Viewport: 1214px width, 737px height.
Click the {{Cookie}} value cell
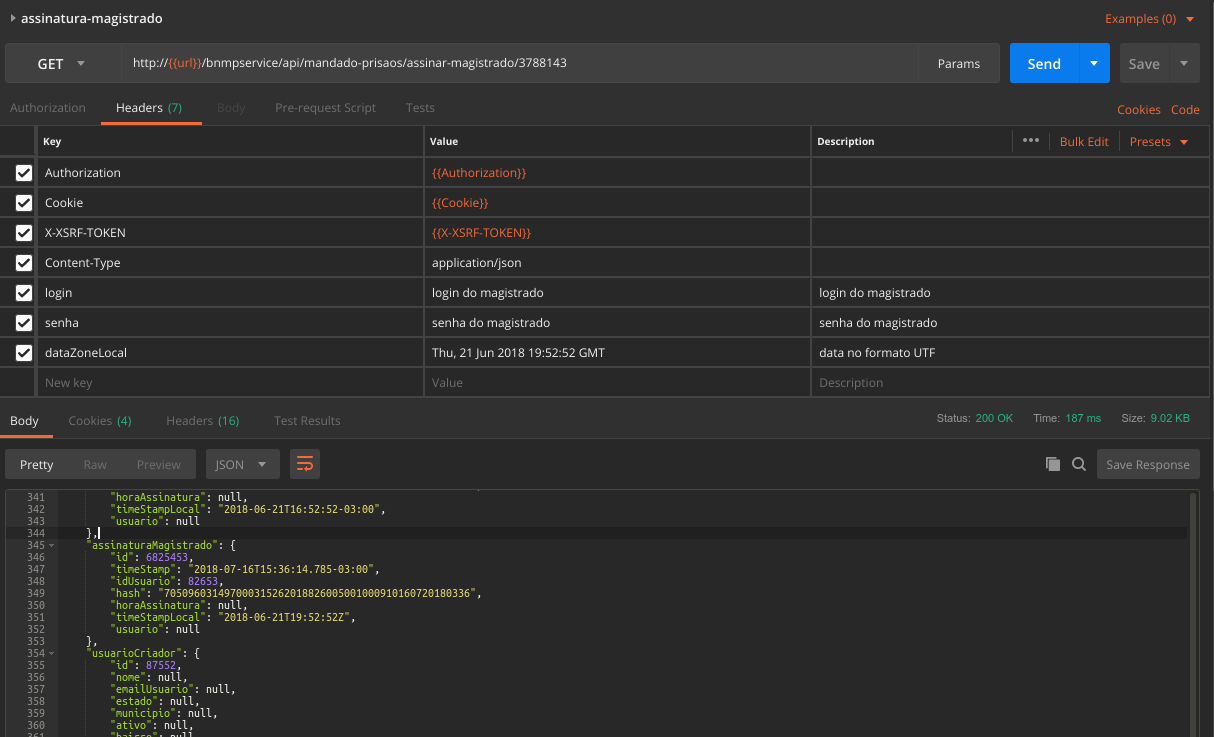pos(617,203)
